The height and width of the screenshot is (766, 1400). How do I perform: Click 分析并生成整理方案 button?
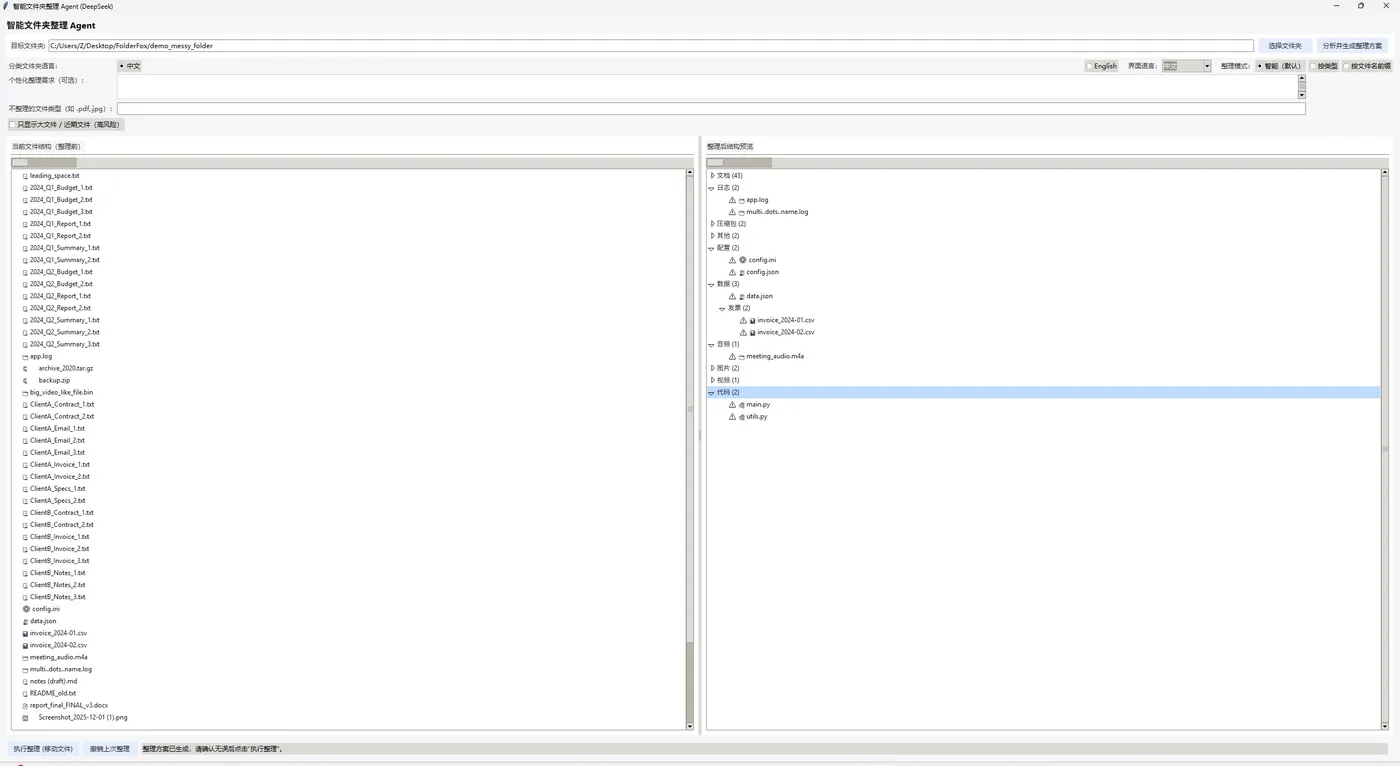click(x=1352, y=46)
